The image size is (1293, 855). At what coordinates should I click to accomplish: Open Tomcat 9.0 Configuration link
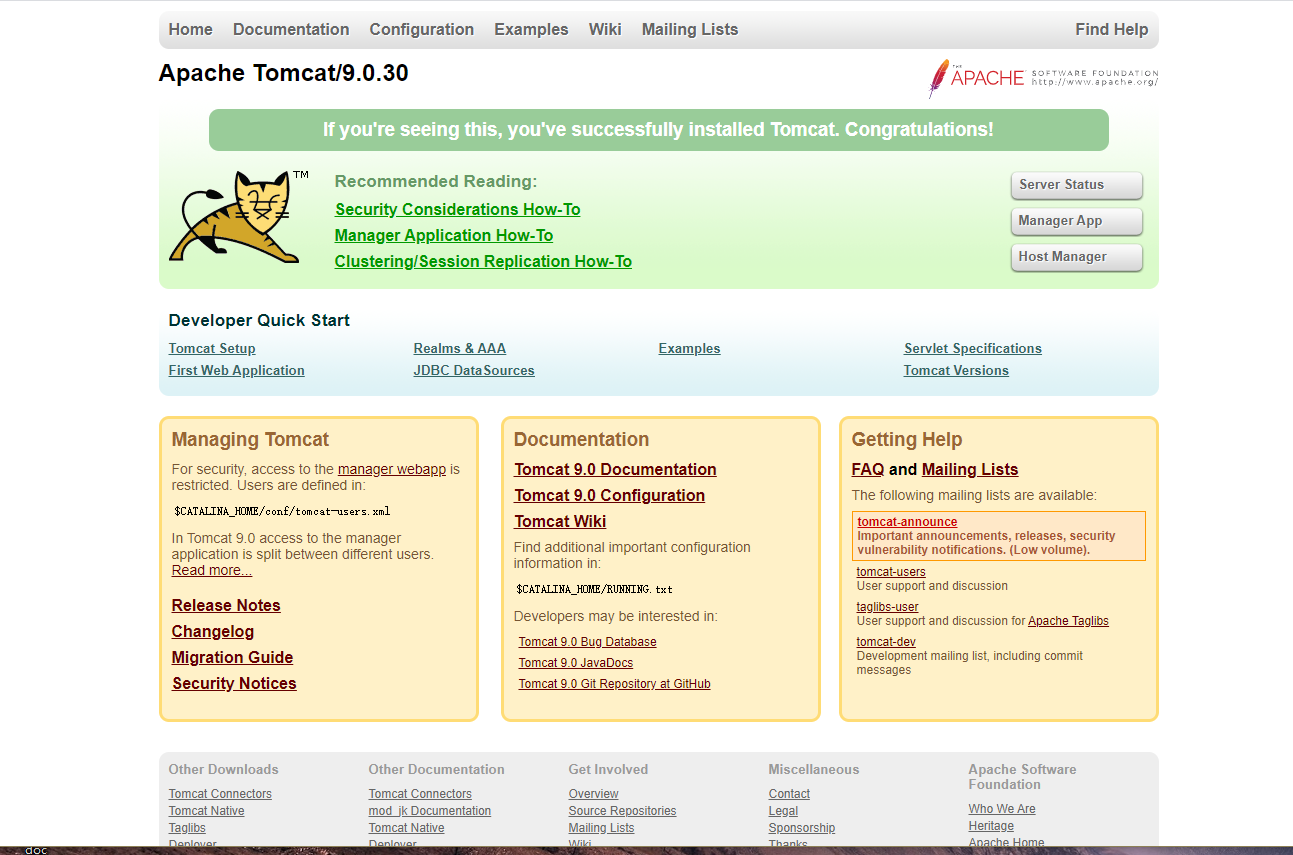[x=610, y=495]
